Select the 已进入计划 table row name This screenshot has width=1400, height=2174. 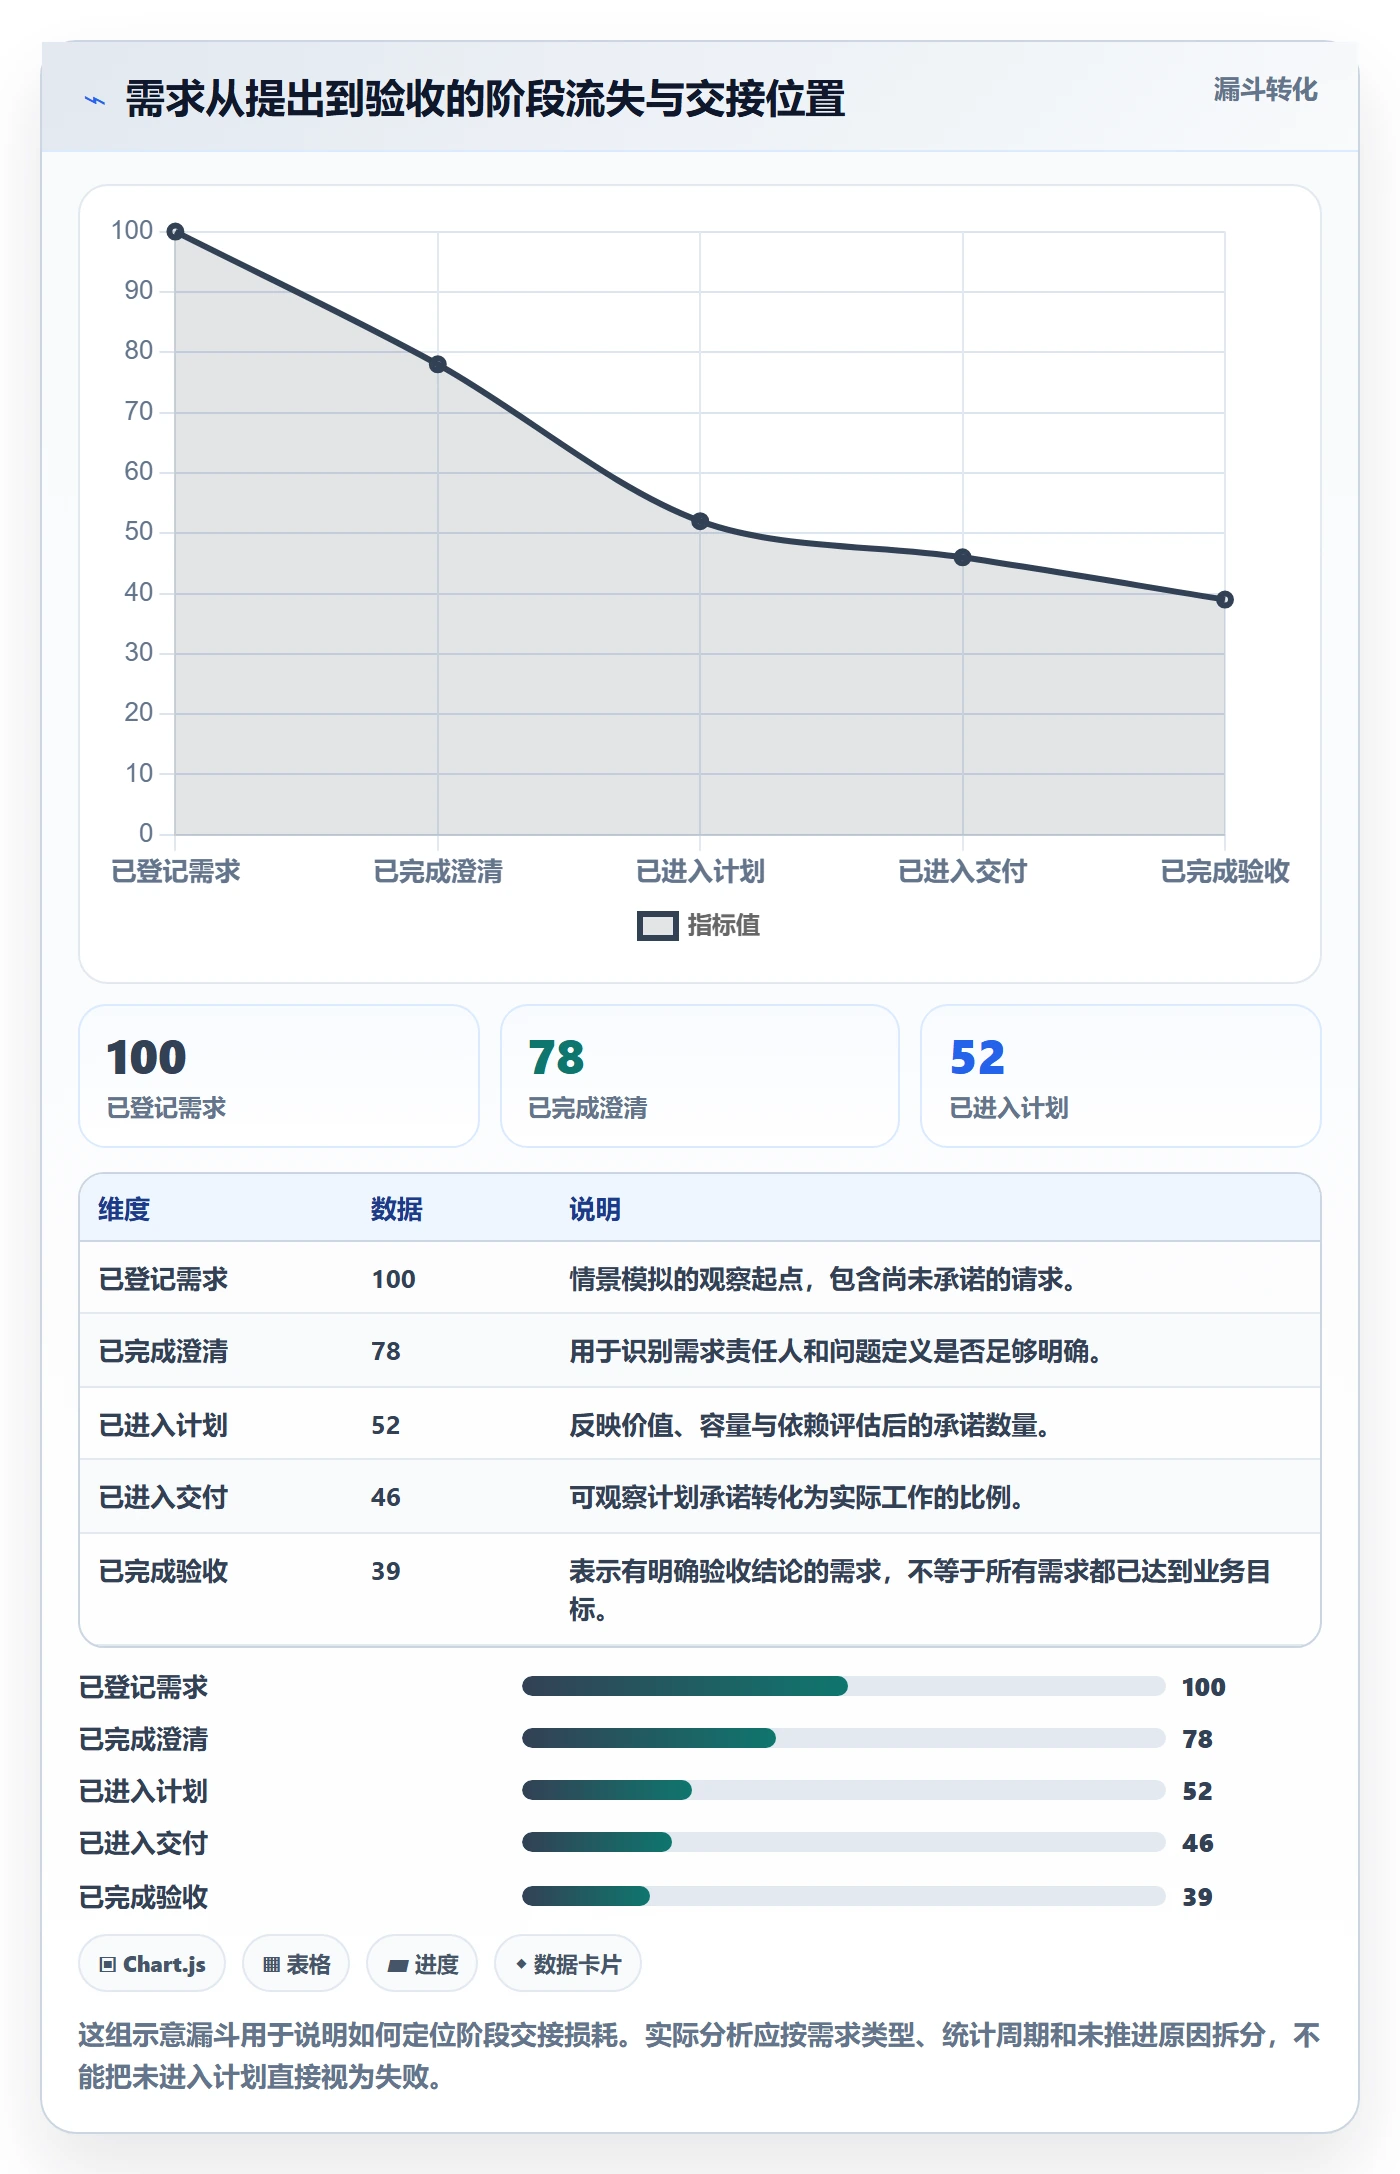coord(163,1425)
